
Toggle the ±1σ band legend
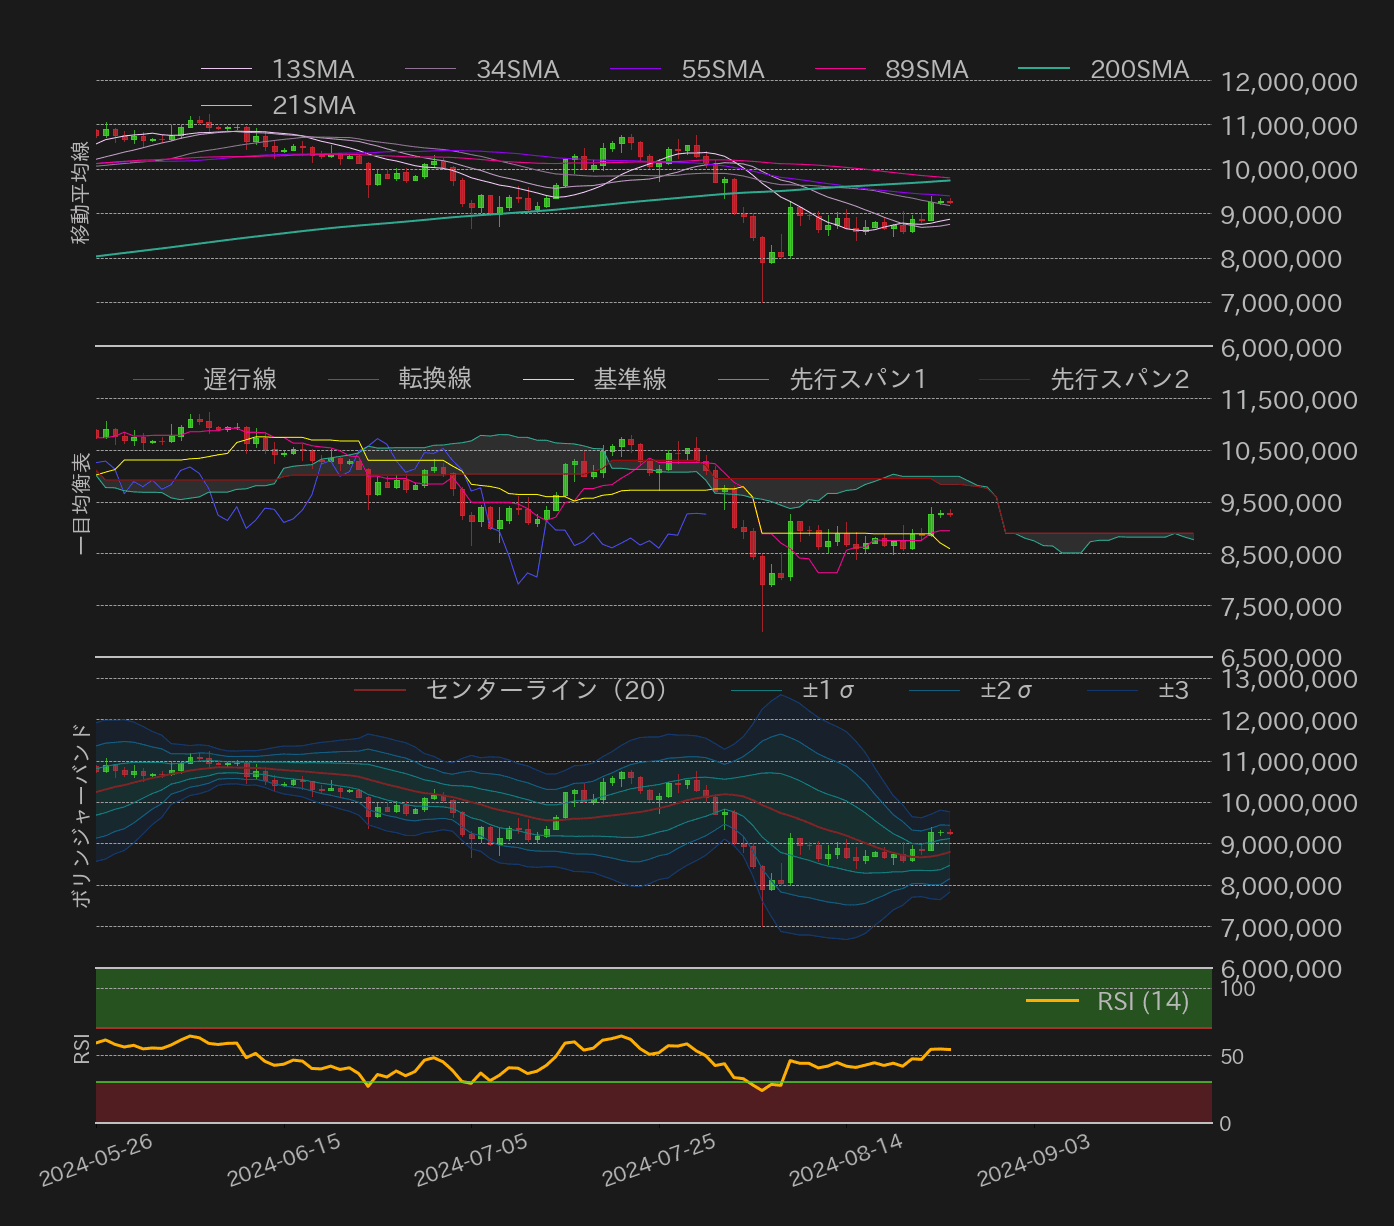pos(827,690)
